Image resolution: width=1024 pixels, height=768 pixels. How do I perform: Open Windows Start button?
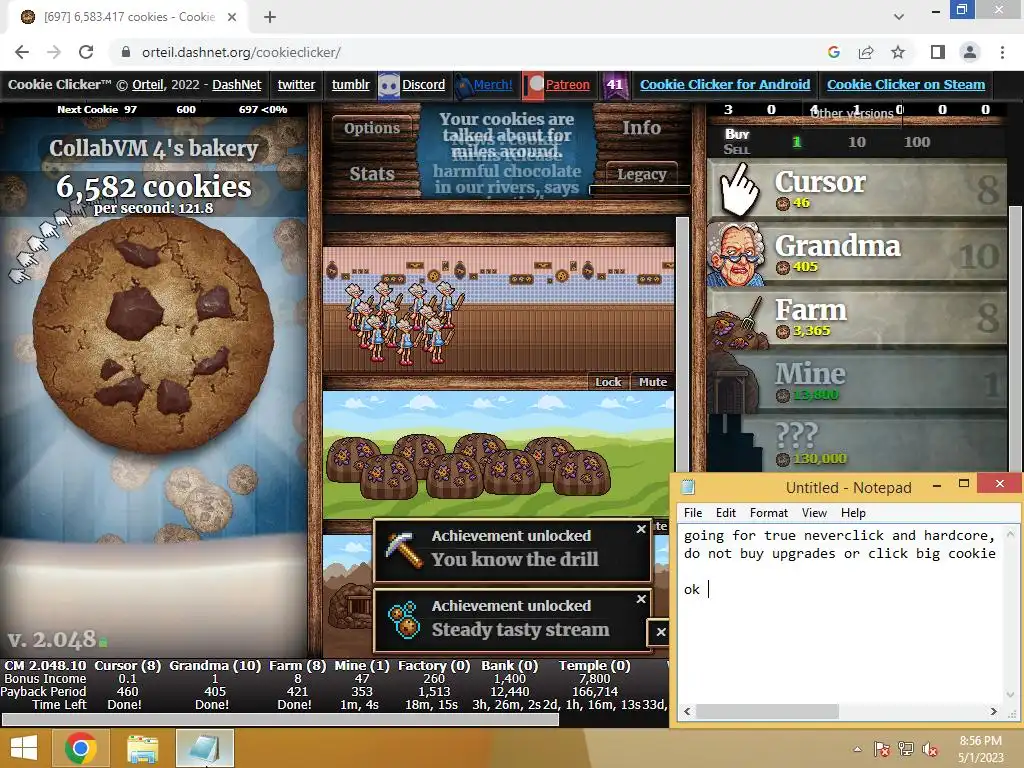point(25,748)
